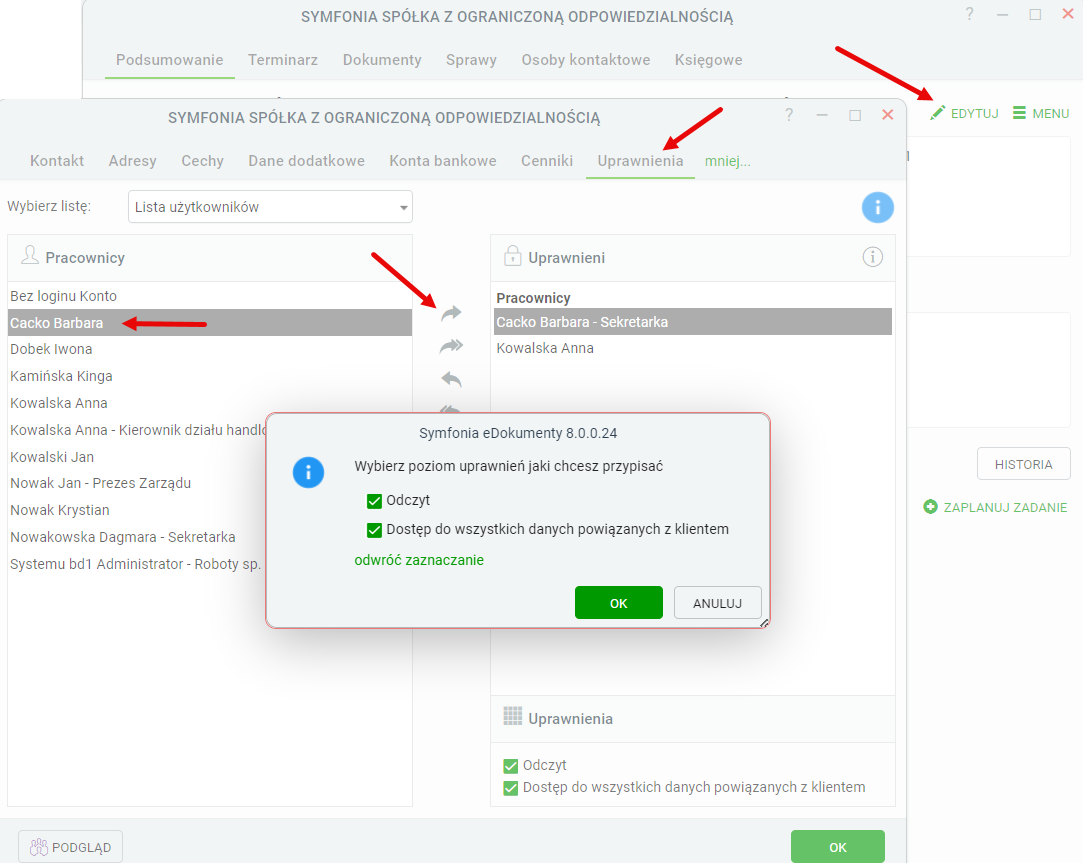
Task: Toggle Dostęp do wszystkich danych in bottom panel
Action: click(511, 788)
